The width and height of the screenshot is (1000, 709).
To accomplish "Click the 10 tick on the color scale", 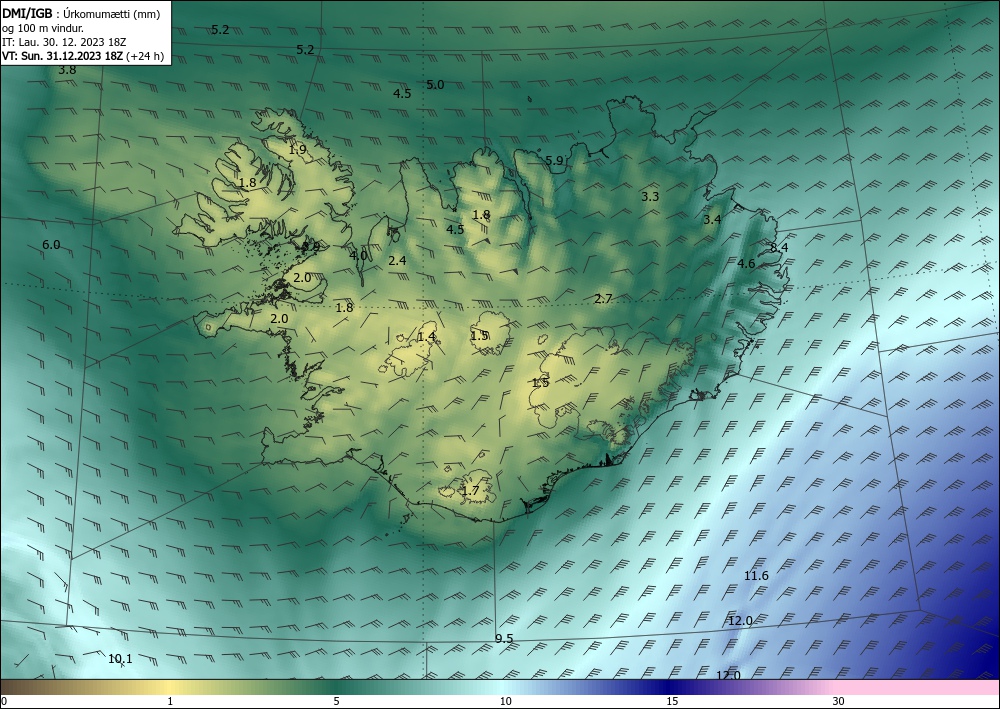I will [505, 702].
